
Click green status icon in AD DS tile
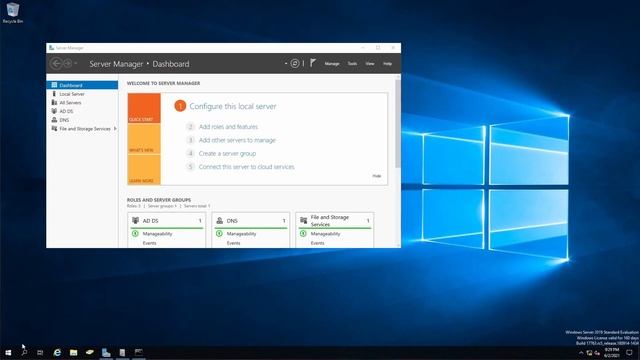135,233
